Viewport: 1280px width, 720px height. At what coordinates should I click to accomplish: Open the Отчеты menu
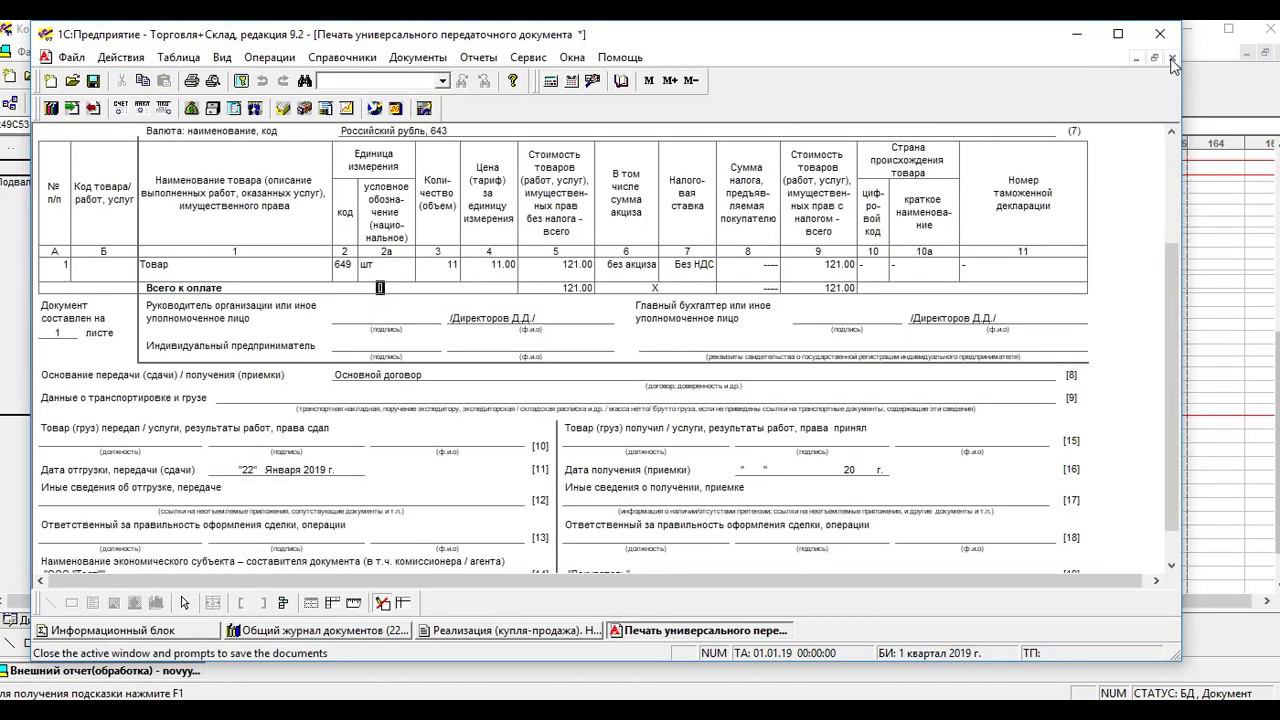click(478, 58)
